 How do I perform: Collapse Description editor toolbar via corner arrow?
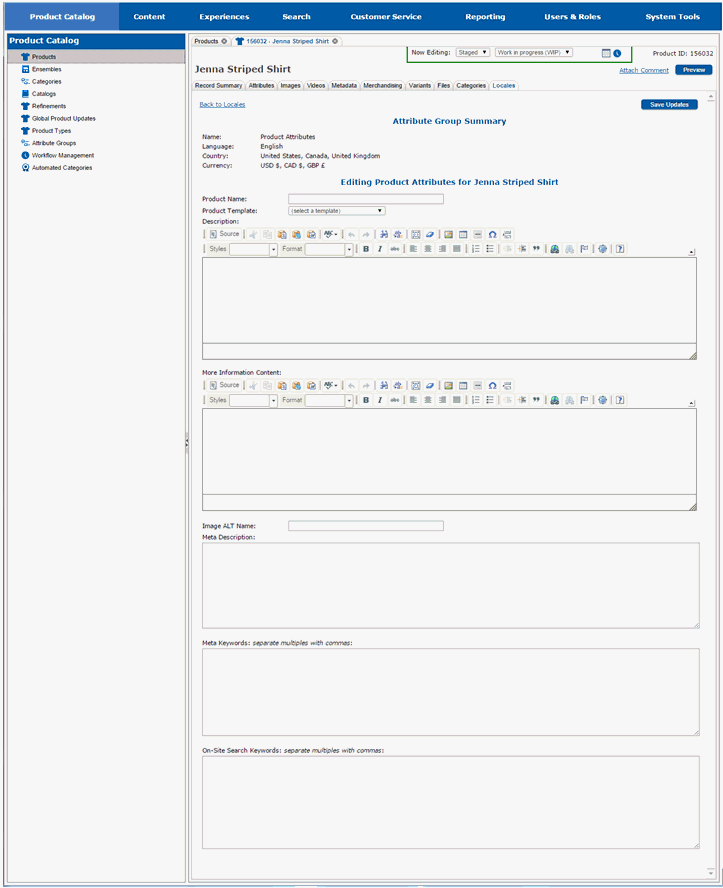(x=691, y=252)
